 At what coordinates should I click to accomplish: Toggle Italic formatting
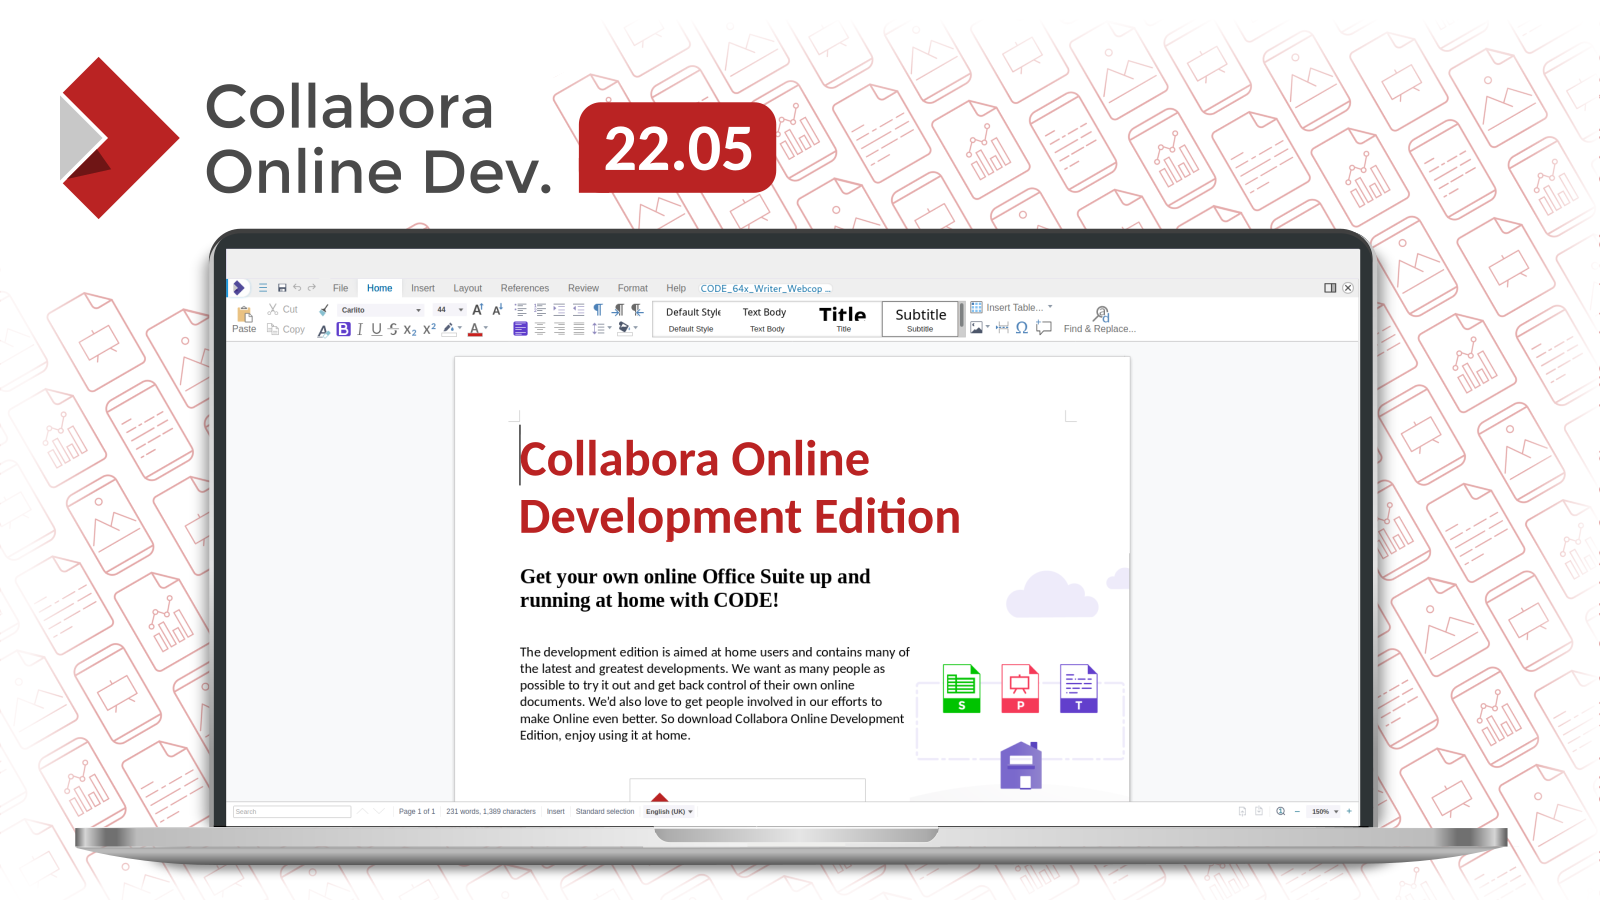point(360,329)
